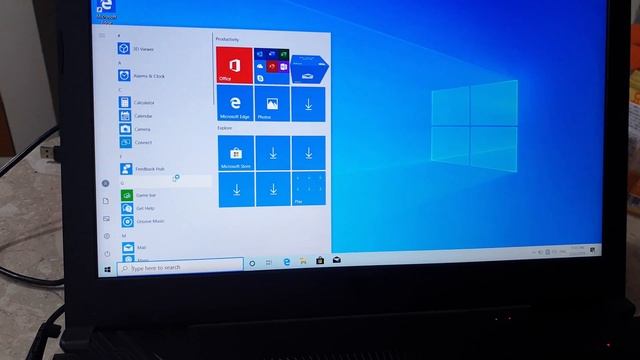
Task: Open the Microsoft Edge tile
Action: click(x=235, y=103)
